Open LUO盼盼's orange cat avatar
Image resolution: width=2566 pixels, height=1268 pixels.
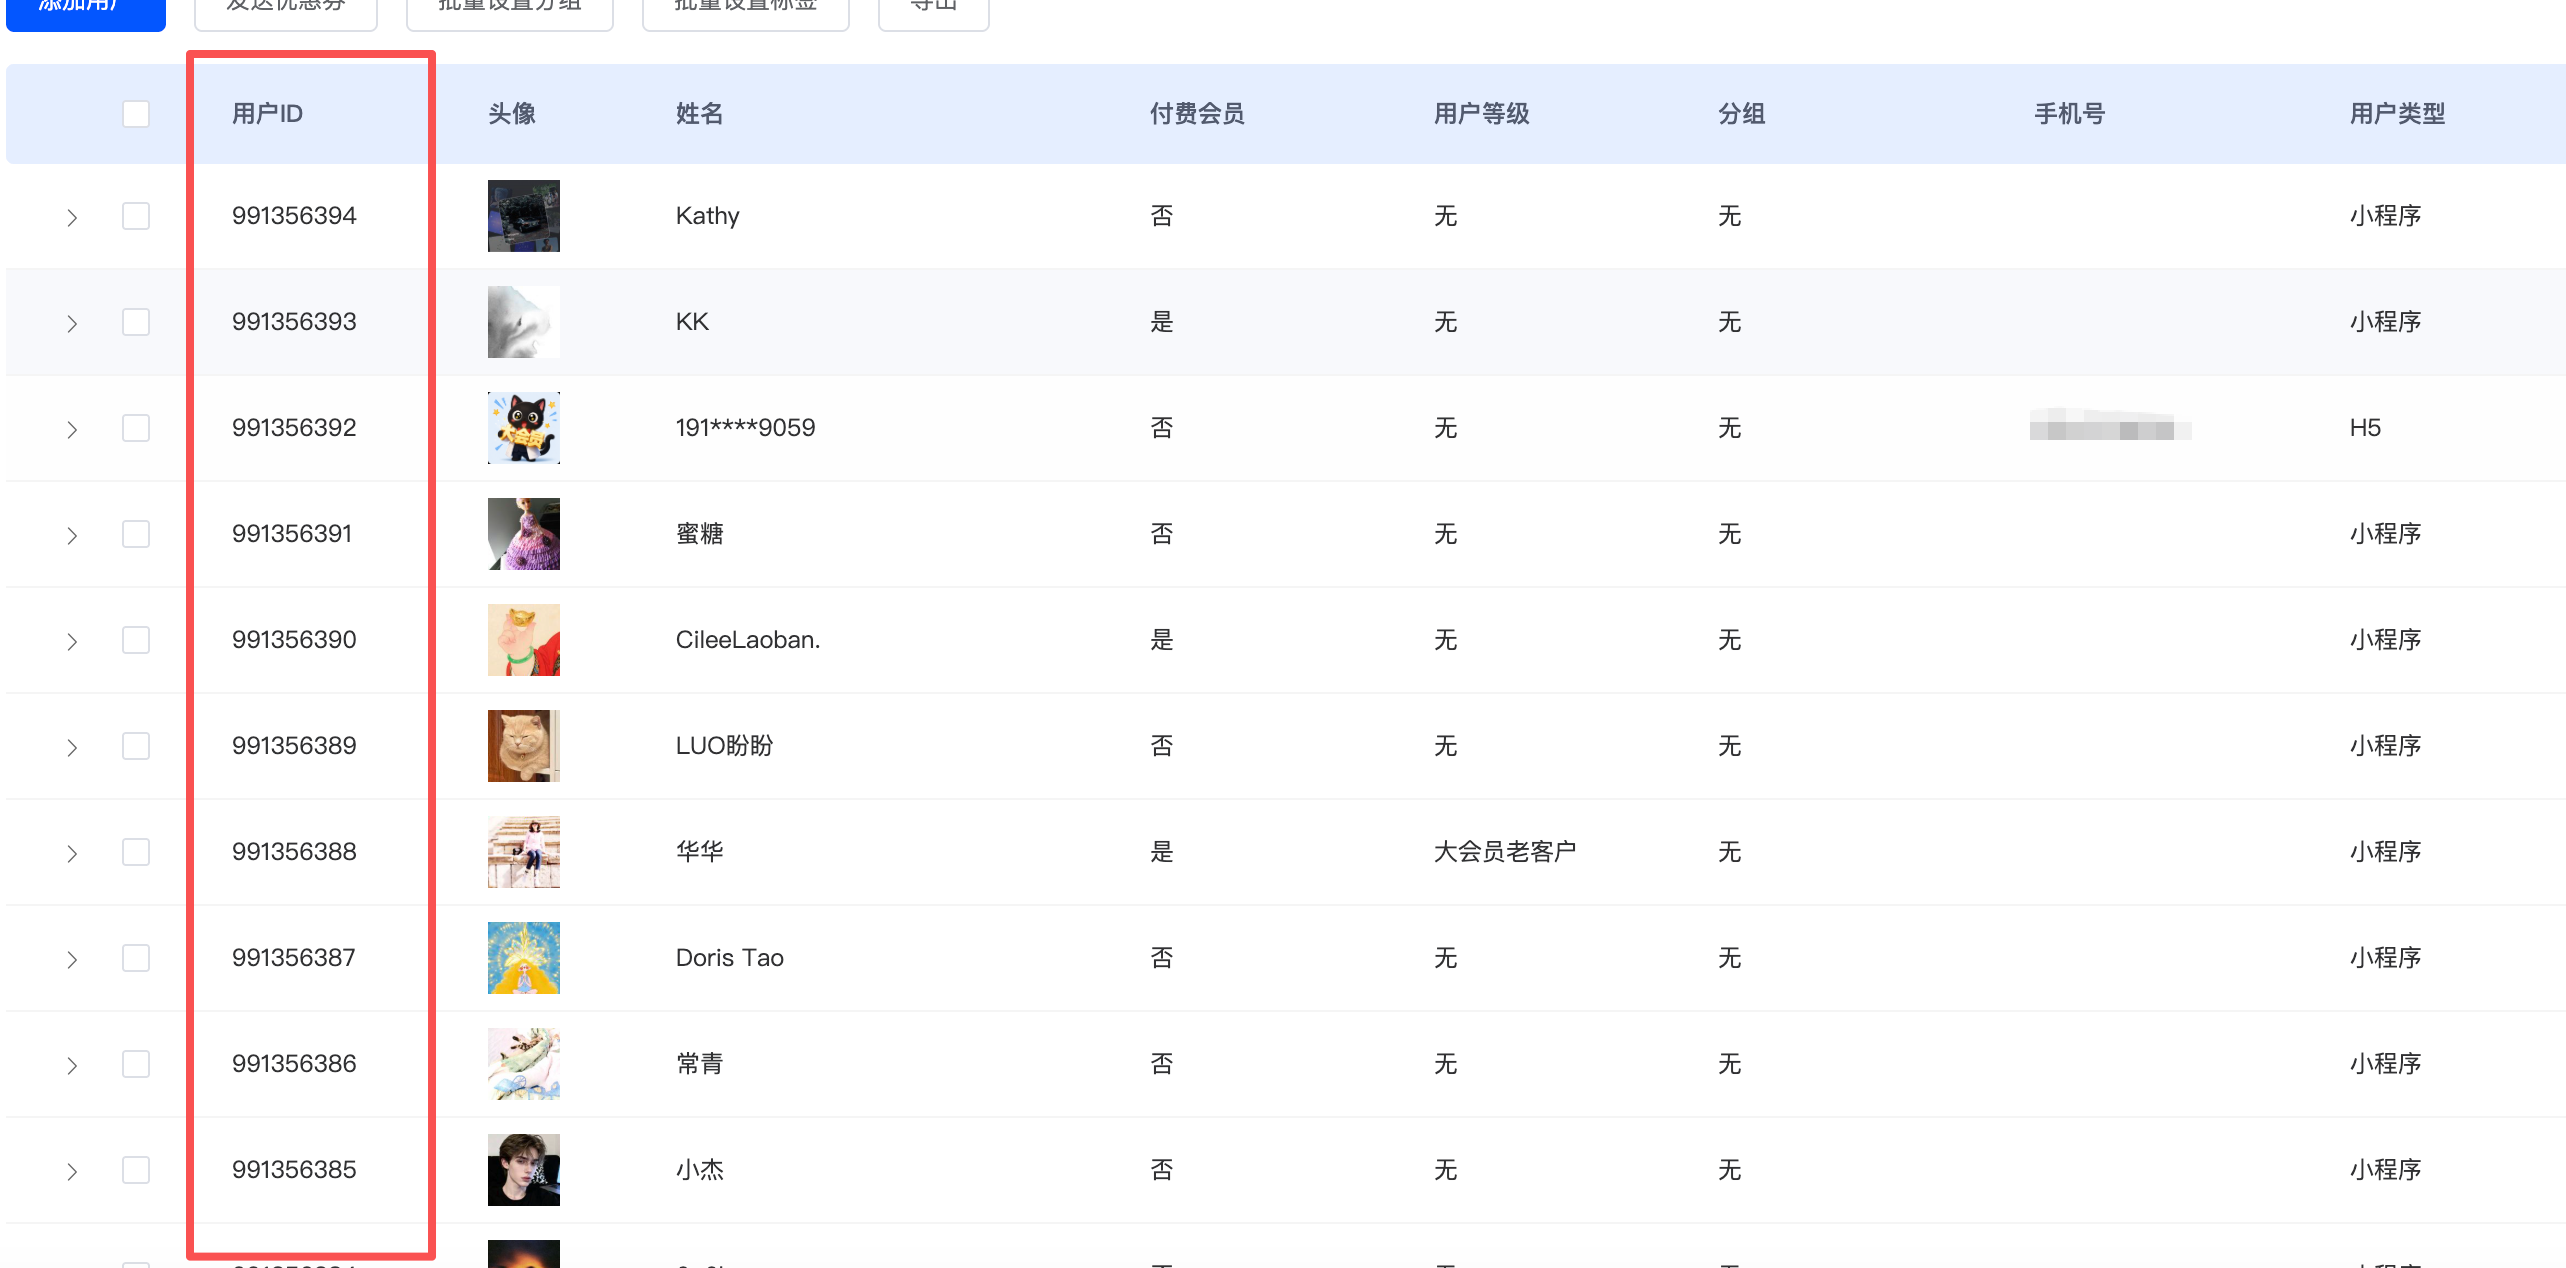click(524, 746)
